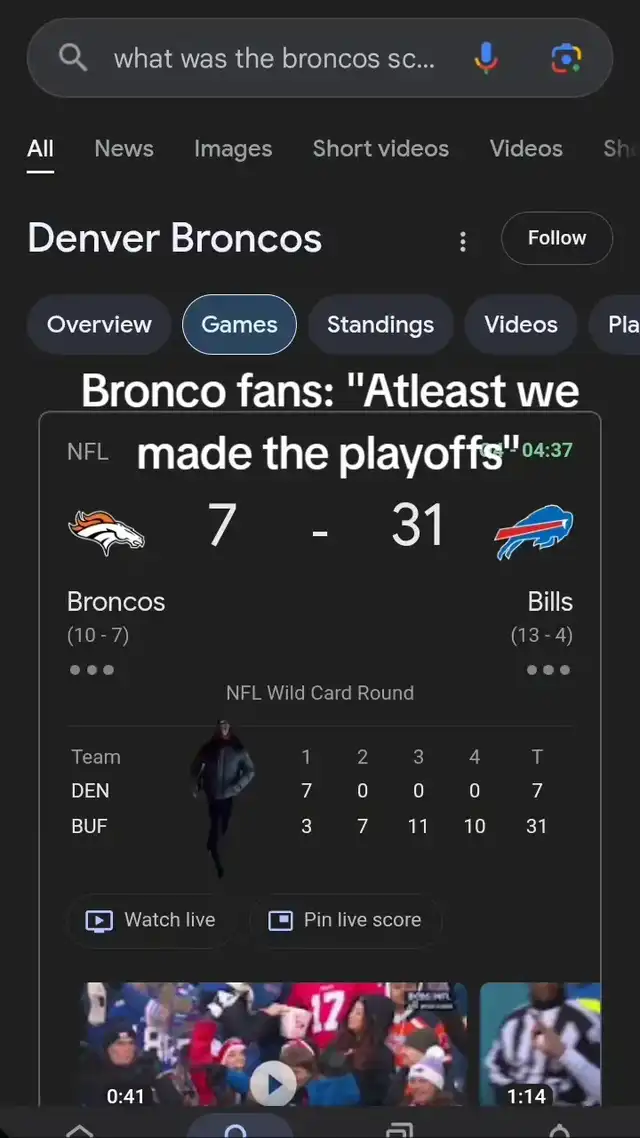Screen dimensions: 640x1138
Task: Select the Overview chip
Action: tap(99, 325)
